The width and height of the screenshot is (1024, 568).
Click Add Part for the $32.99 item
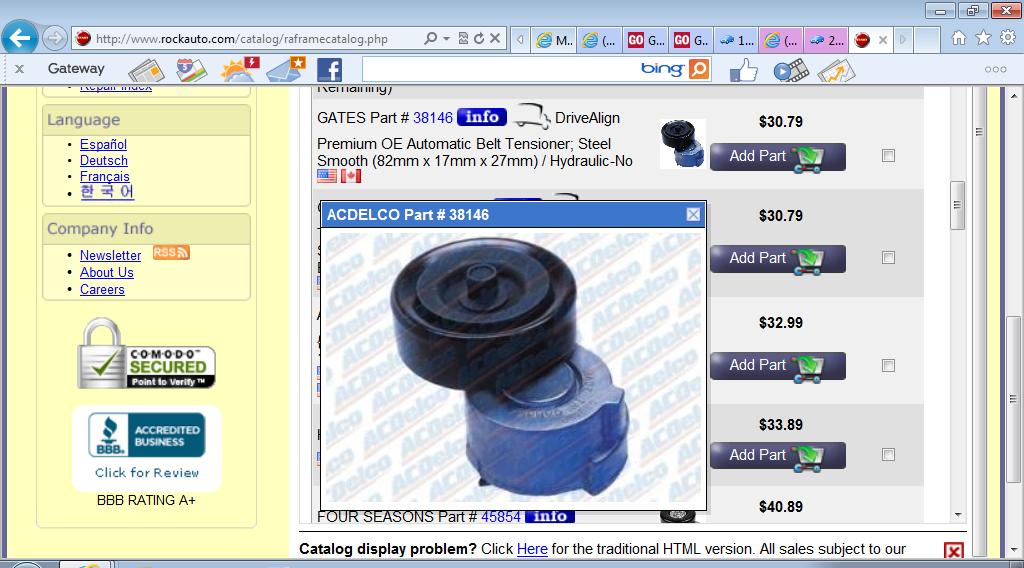click(x=778, y=366)
